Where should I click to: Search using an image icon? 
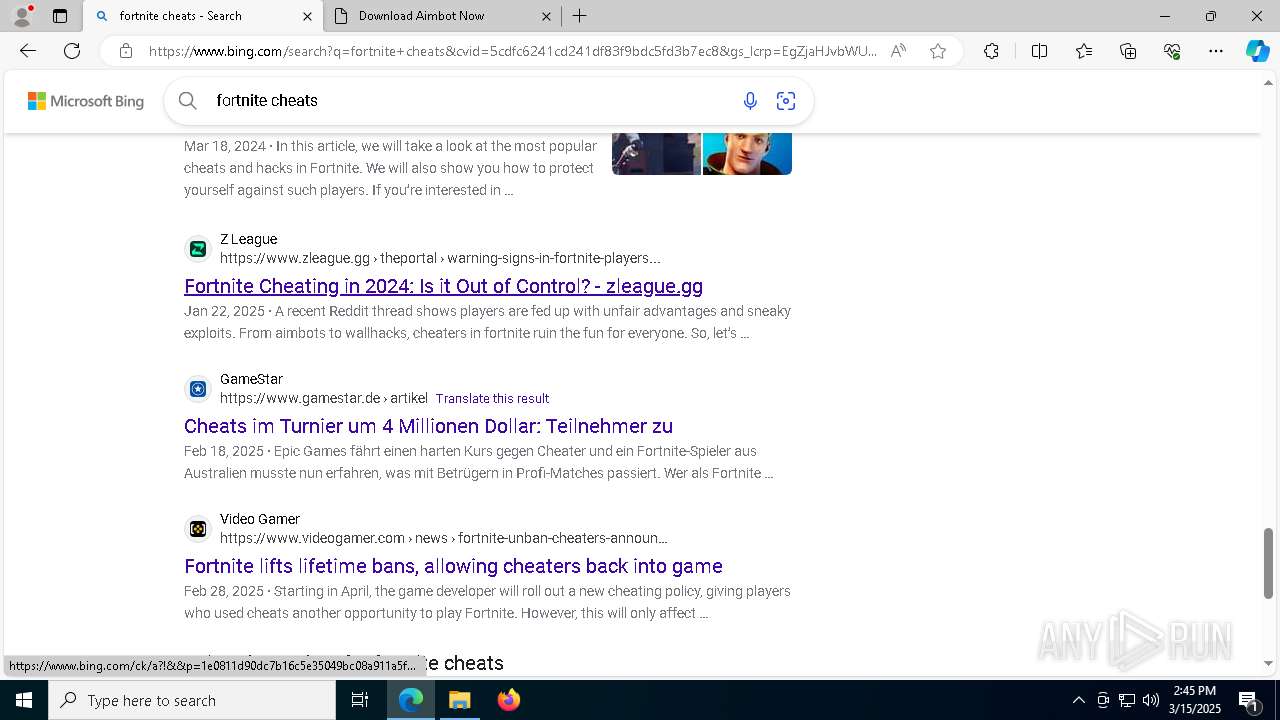(786, 100)
